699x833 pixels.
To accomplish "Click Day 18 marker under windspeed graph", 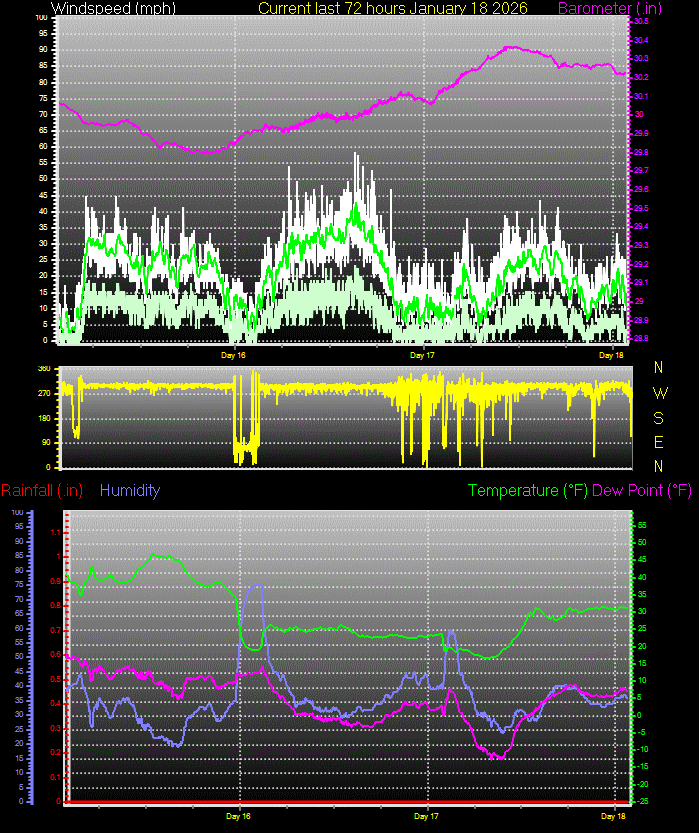I will (612, 354).
